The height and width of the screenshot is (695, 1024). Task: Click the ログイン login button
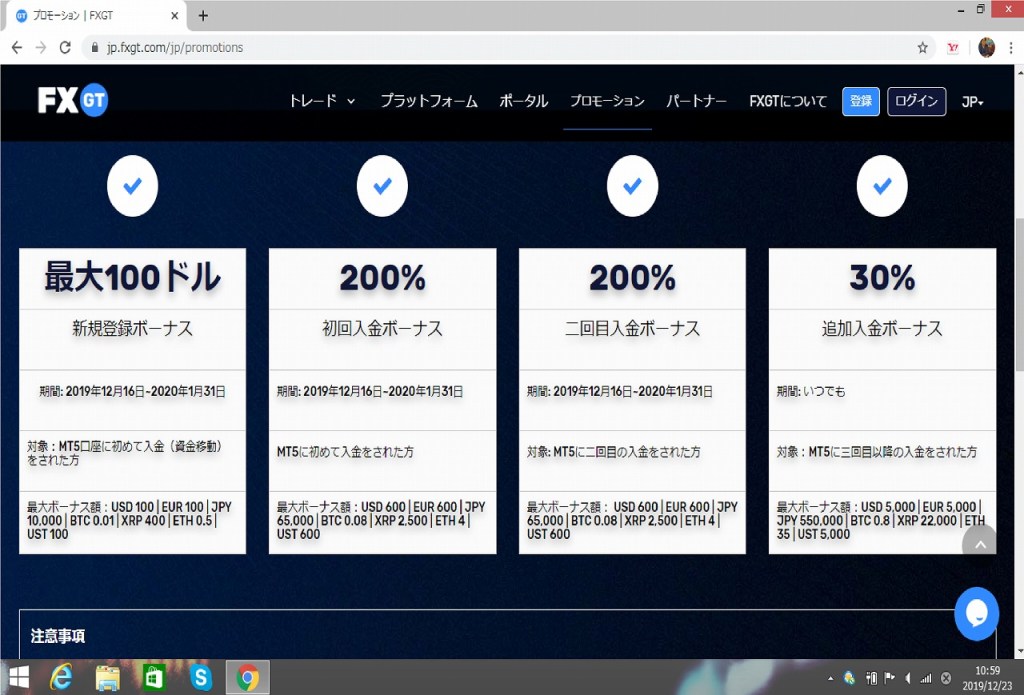pos(916,101)
